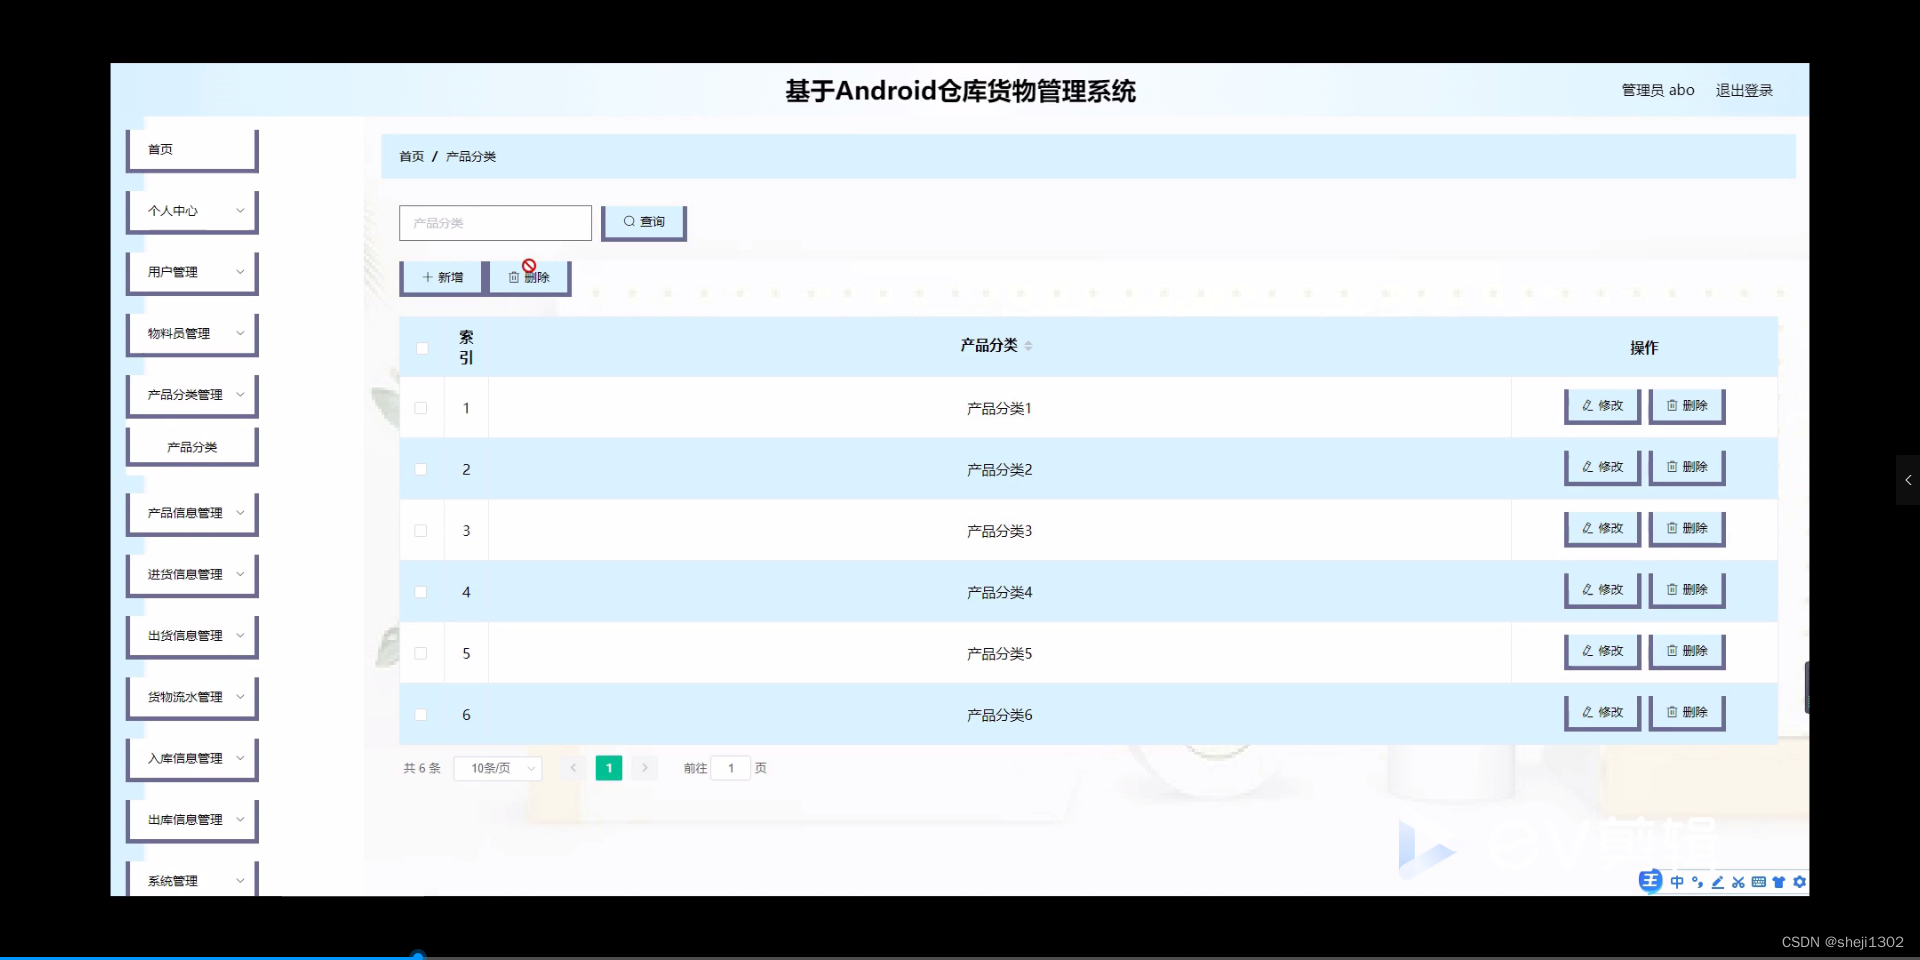Viewport: 1920px width, 960px height.
Task: Select the handwriting pencil icon in the IME toolbar
Action: point(1717,882)
